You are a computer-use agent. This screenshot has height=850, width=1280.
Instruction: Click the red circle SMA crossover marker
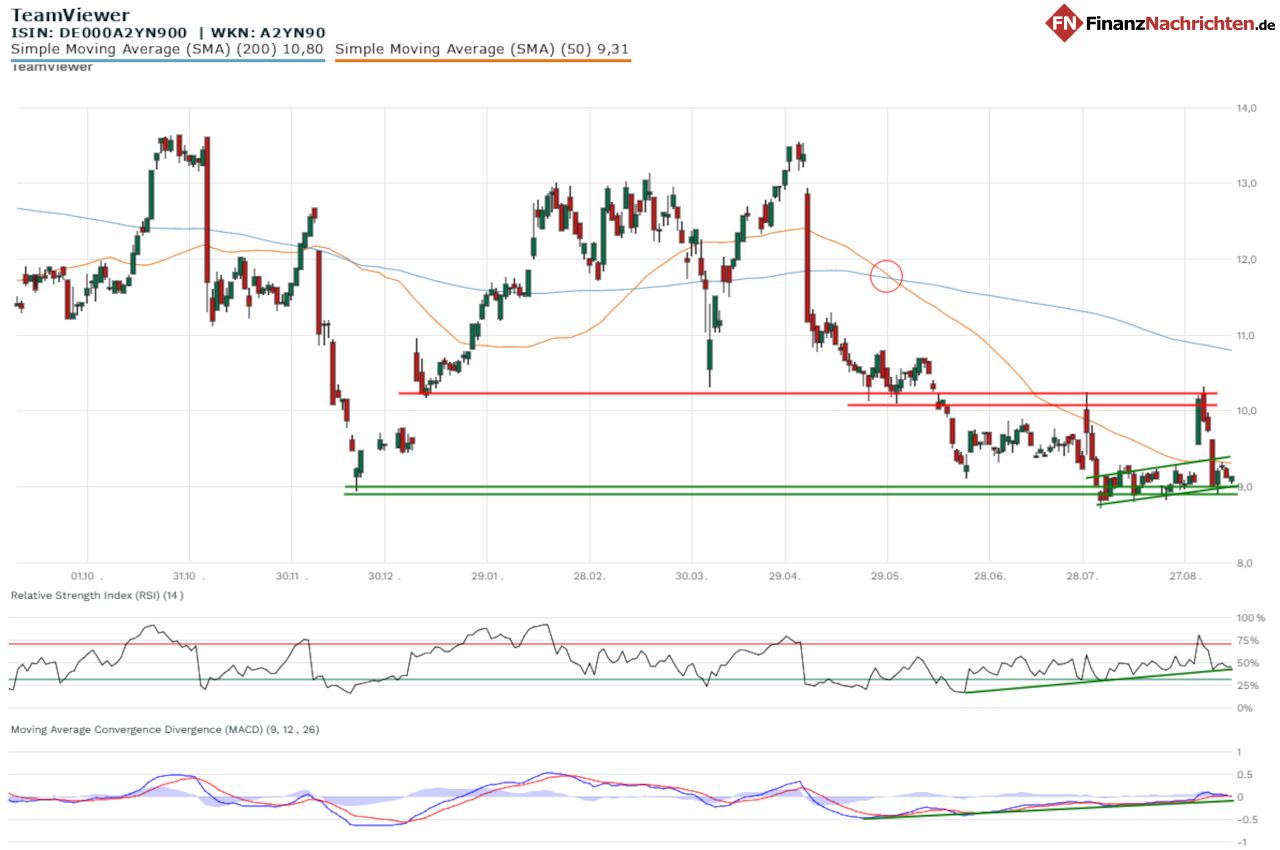[887, 276]
